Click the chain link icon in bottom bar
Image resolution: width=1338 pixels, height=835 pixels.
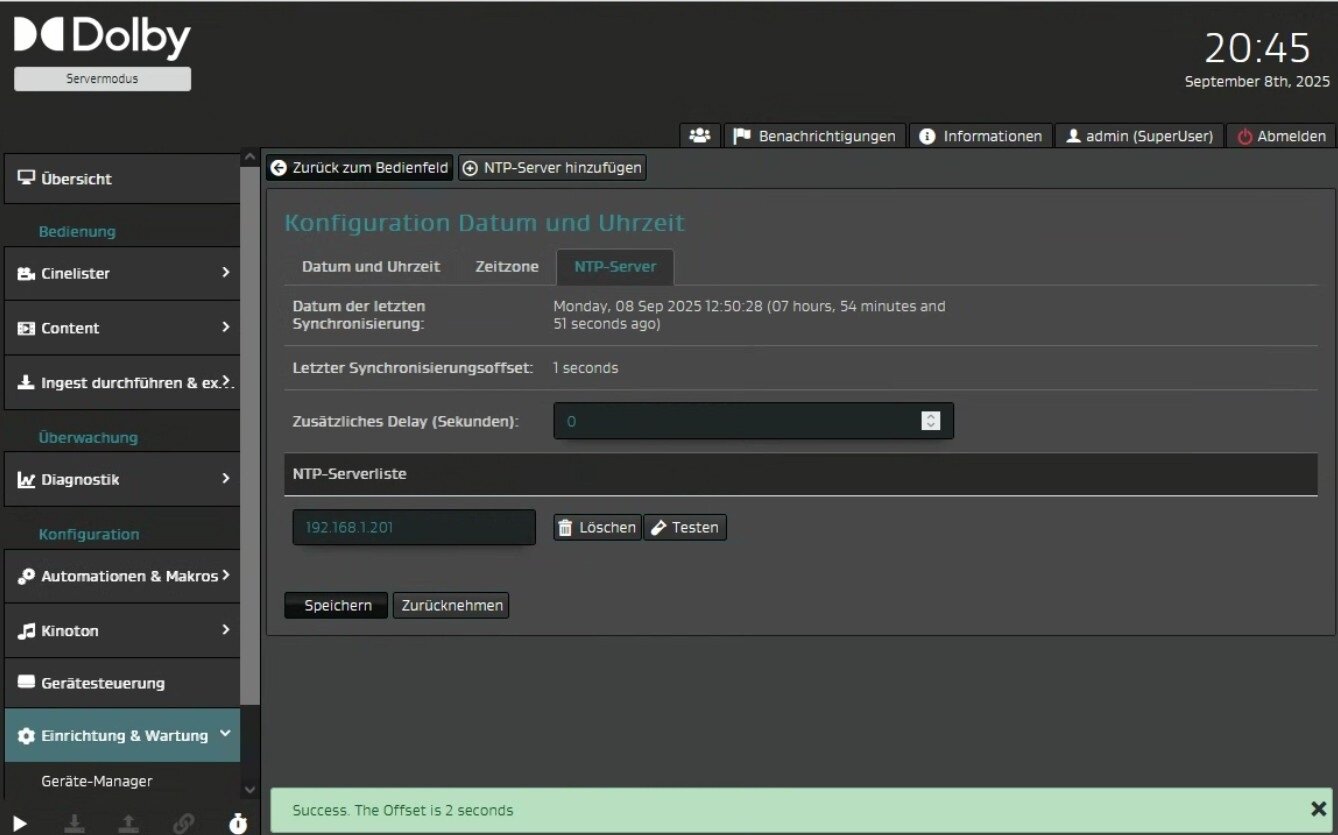tap(184, 823)
